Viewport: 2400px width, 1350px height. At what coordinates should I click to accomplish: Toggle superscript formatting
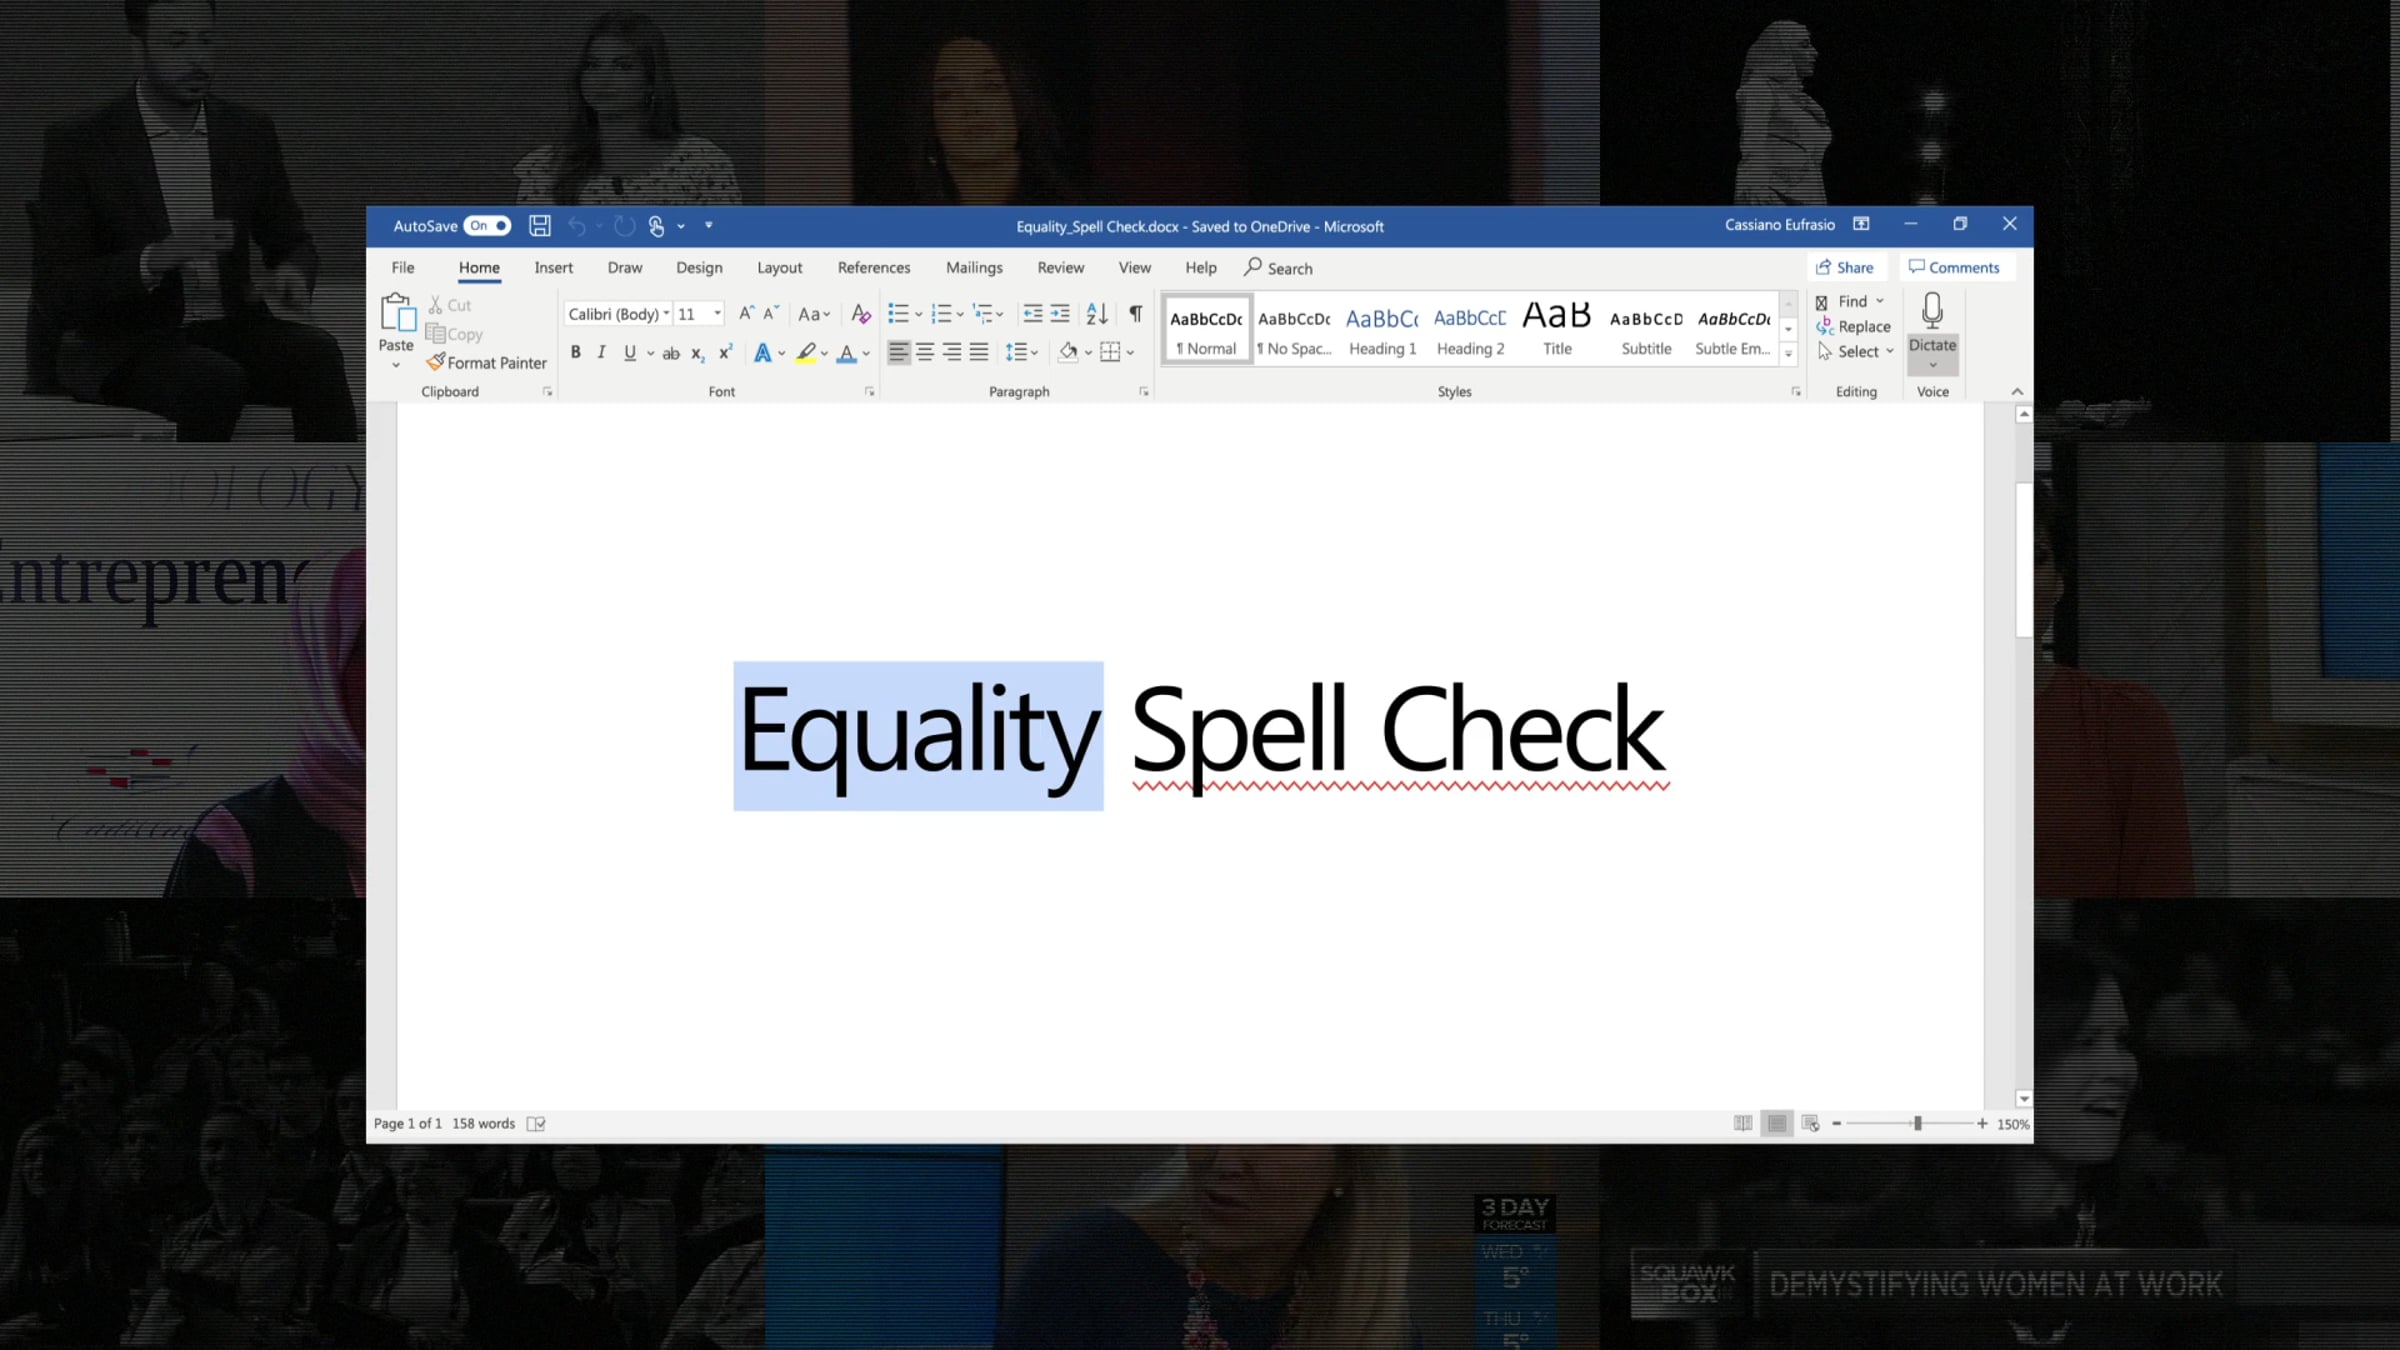click(x=725, y=352)
